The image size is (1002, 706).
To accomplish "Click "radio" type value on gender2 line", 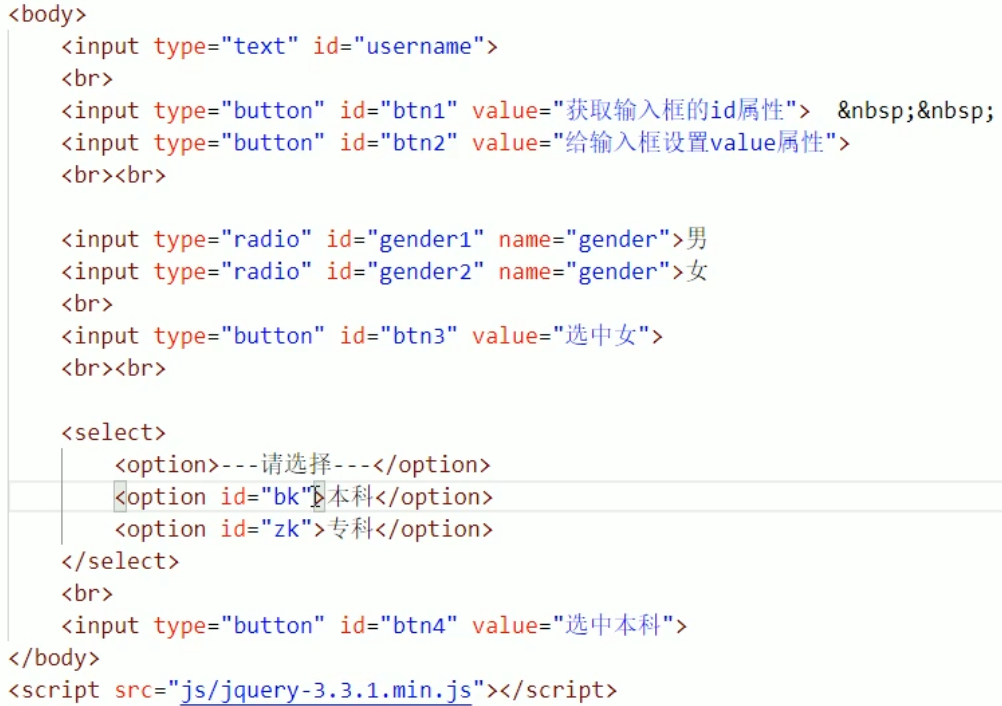I will [266, 272].
